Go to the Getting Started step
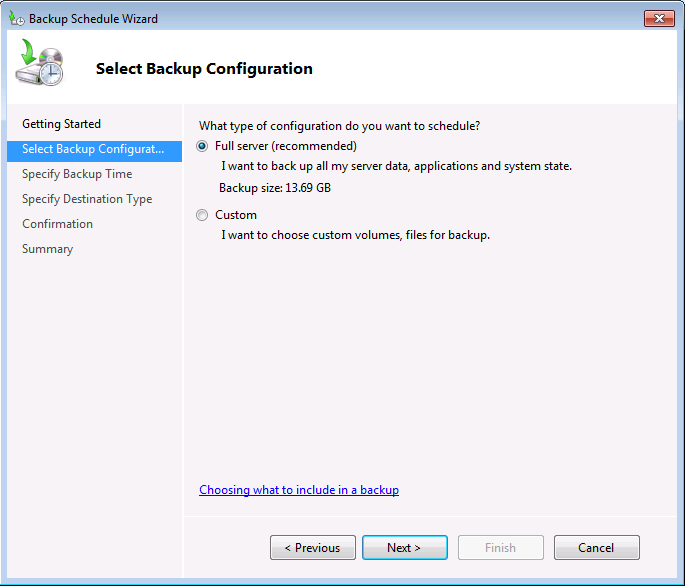This screenshot has width=685, height=586. [x=62, y=124]
